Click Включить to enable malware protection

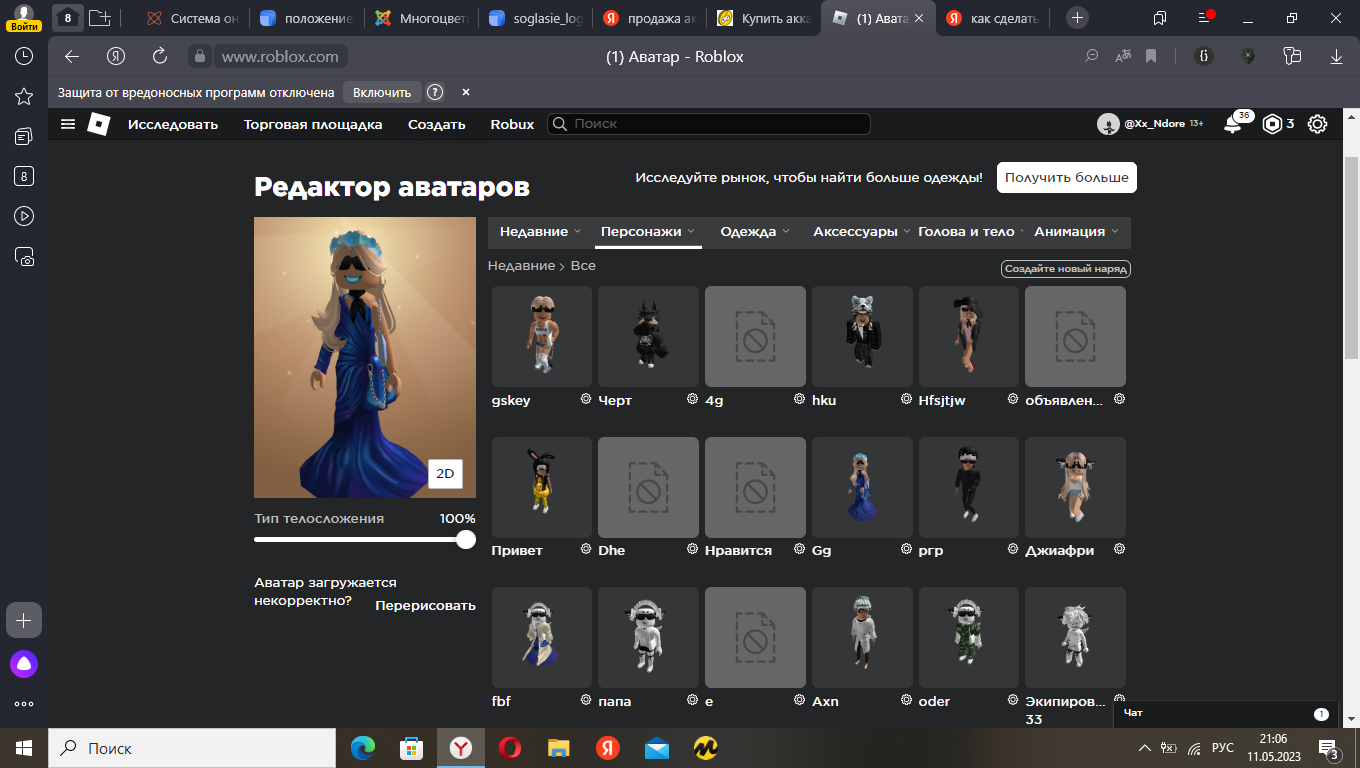click(x=382, y=92)
